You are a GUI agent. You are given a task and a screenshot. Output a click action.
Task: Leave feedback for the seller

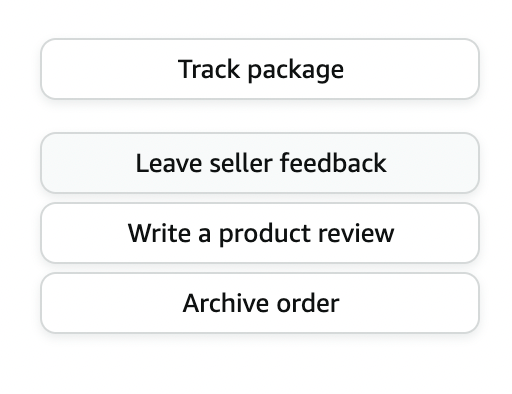point(260,163)
